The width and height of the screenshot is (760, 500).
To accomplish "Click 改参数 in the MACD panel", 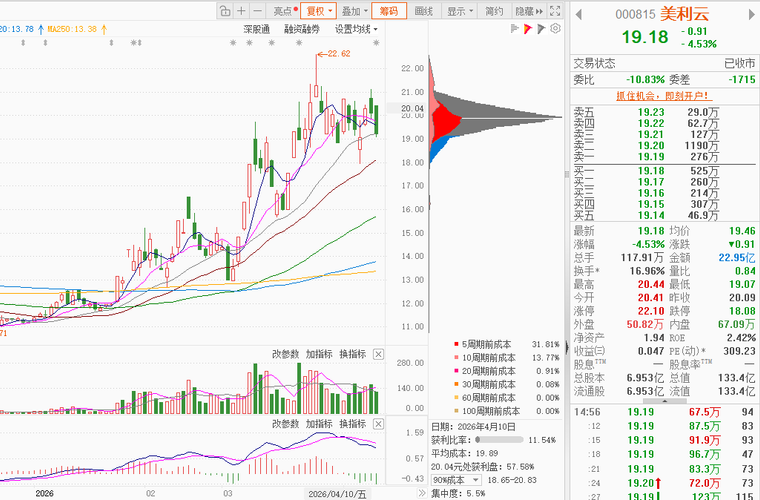I will (x=285, y=424).
